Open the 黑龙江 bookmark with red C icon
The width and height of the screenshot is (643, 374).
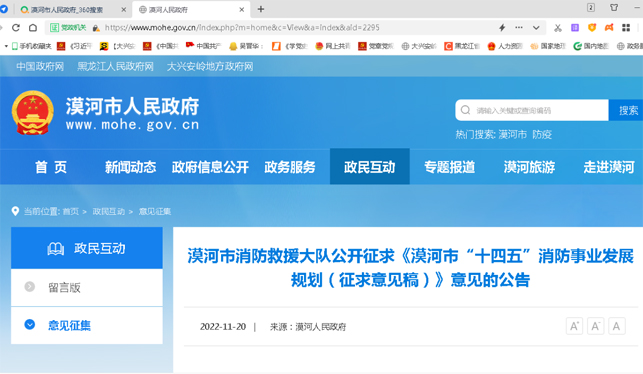pos(462,46)
